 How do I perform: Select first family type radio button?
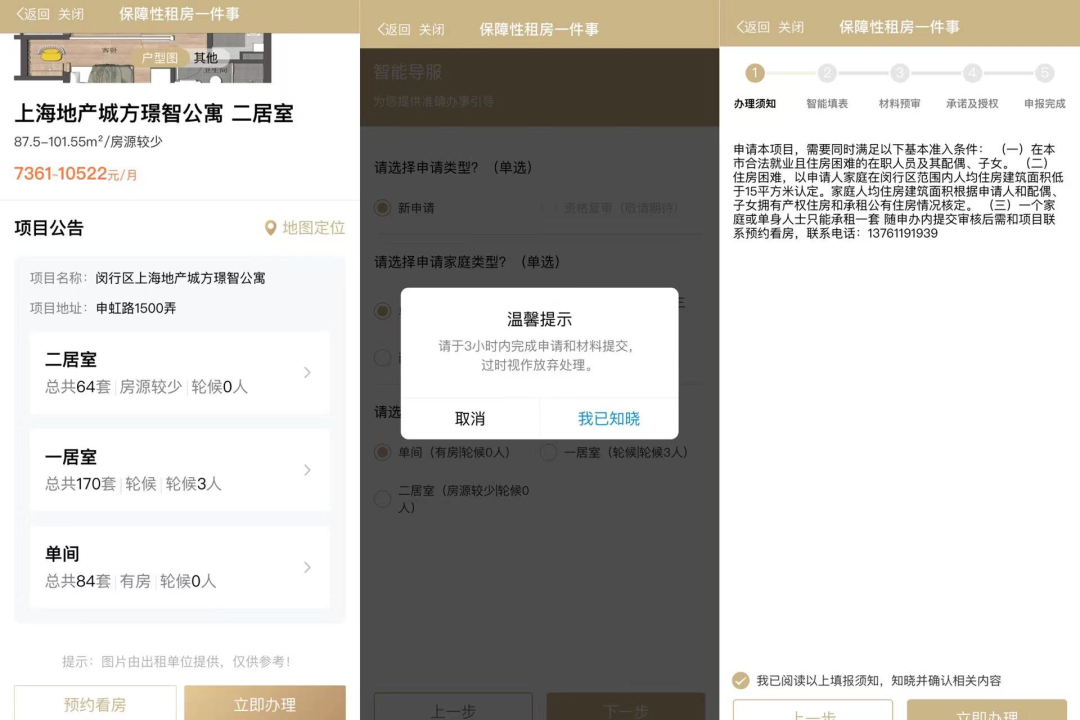pyautogui.click(x=383, y=311)
